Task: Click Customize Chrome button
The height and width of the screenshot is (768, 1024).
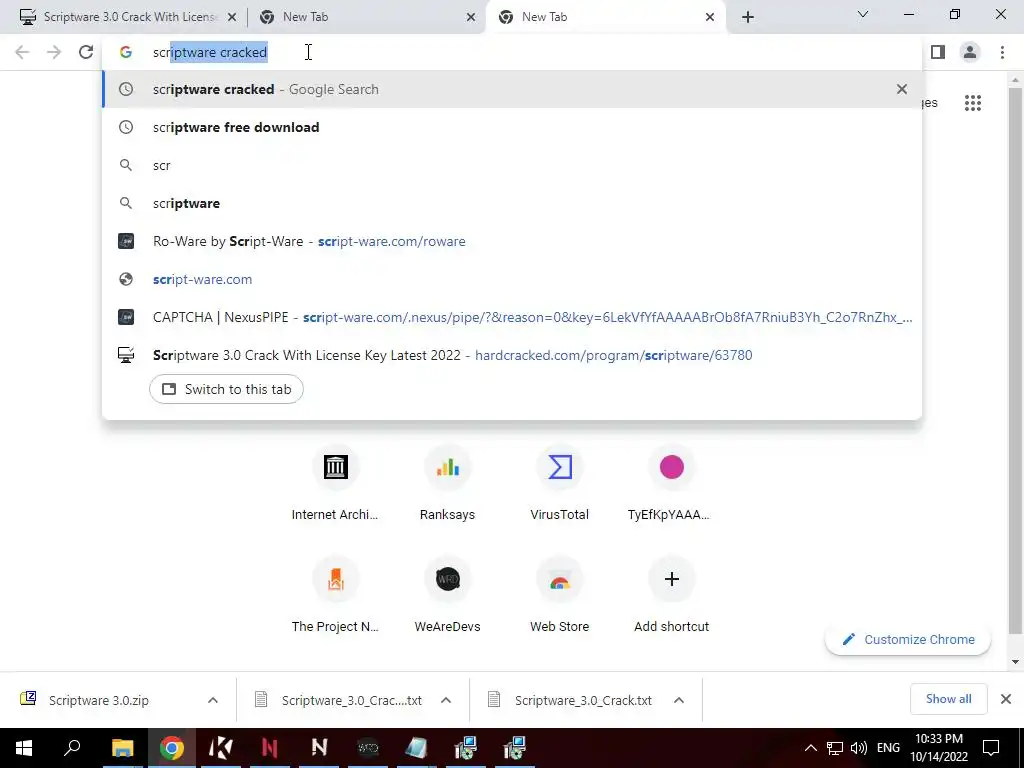Action: tap(908, 639)
